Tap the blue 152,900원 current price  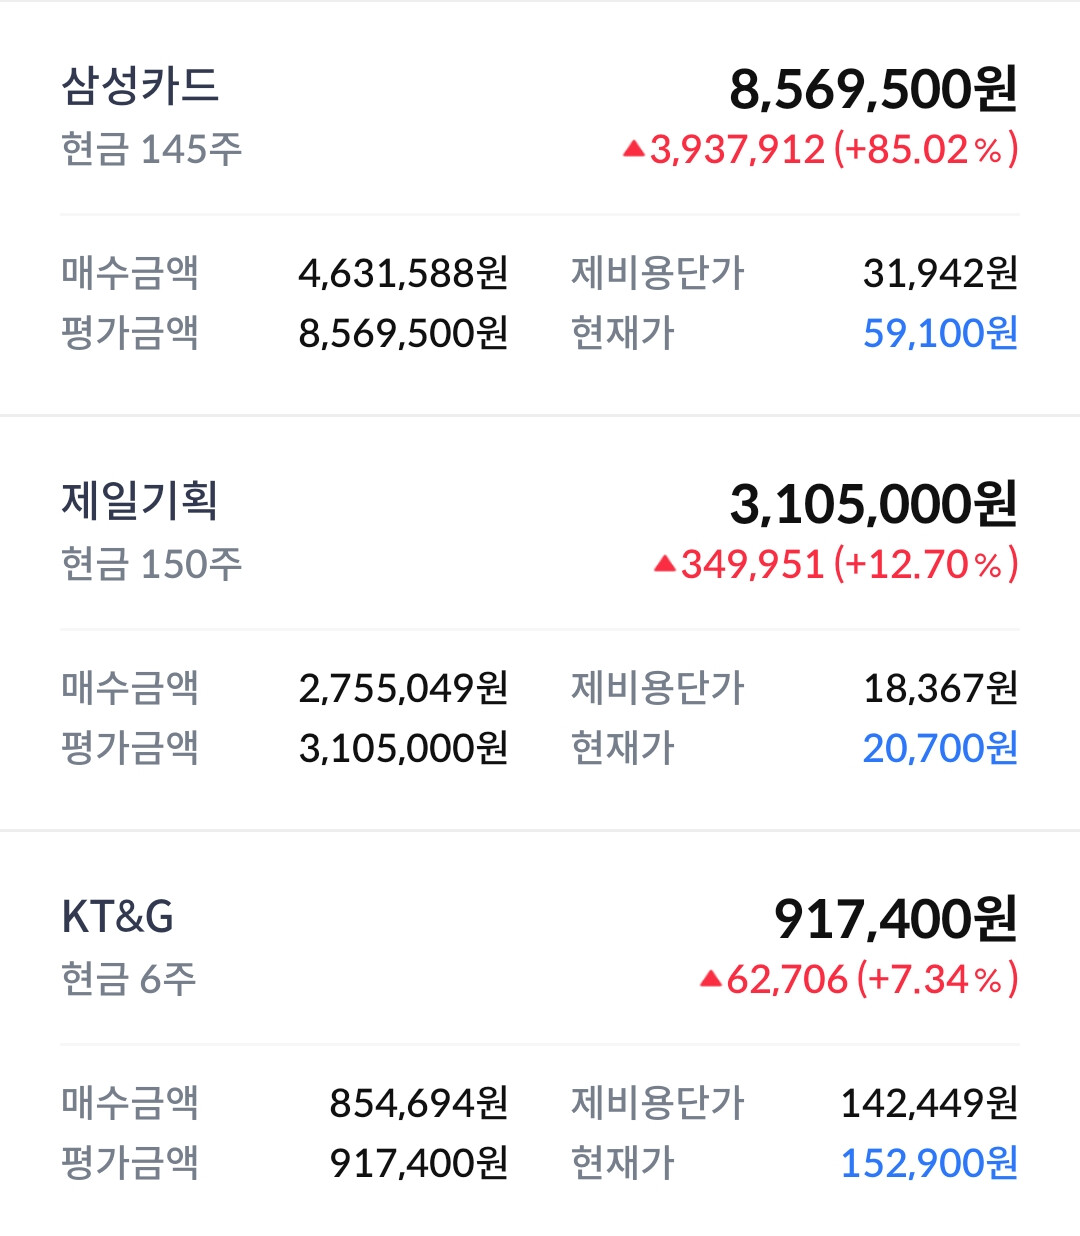pos(929,1163)
